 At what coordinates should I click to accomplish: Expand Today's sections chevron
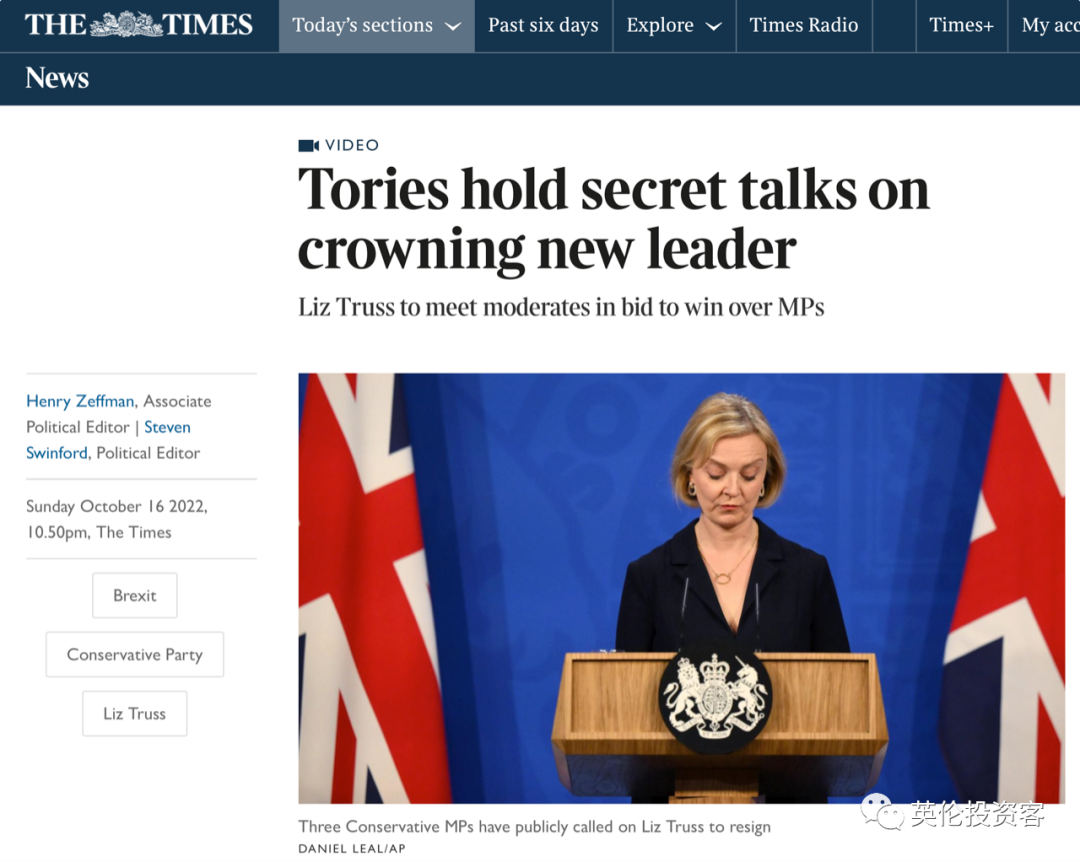coord(453,26)
